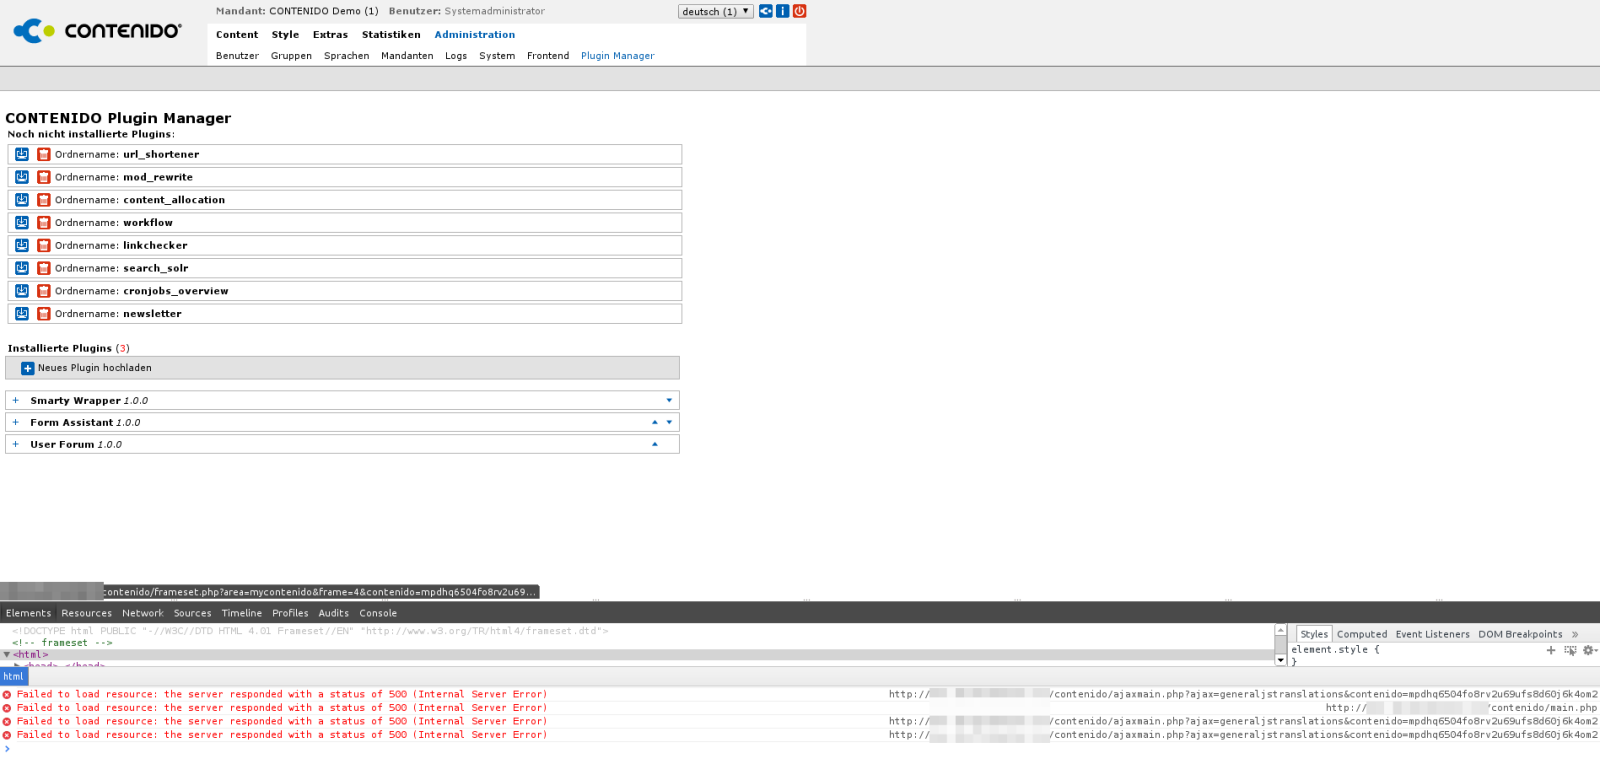Toggle element state icon in Styles pane
1600x764 pixels.
click(1570, 650)
